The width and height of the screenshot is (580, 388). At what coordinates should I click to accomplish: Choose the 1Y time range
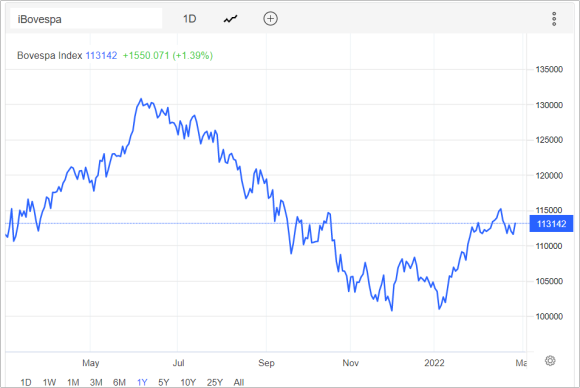142,382
